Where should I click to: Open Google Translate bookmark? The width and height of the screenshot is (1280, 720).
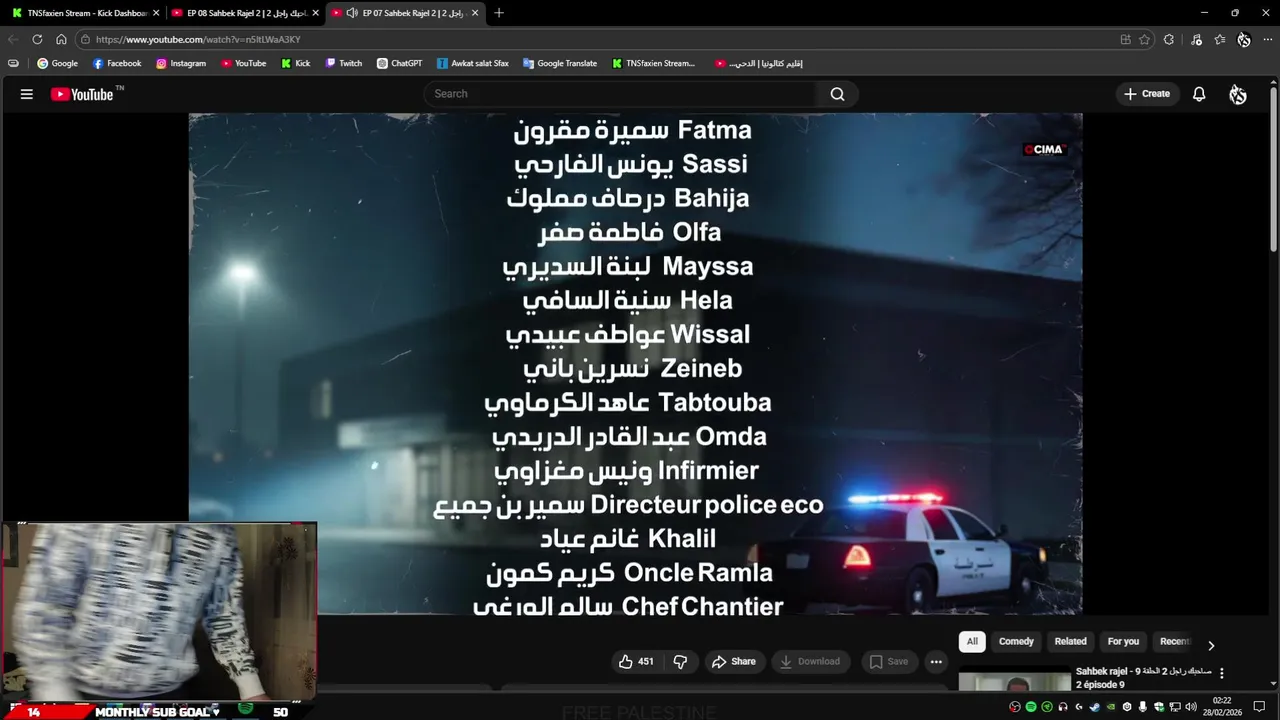point(560,63)
